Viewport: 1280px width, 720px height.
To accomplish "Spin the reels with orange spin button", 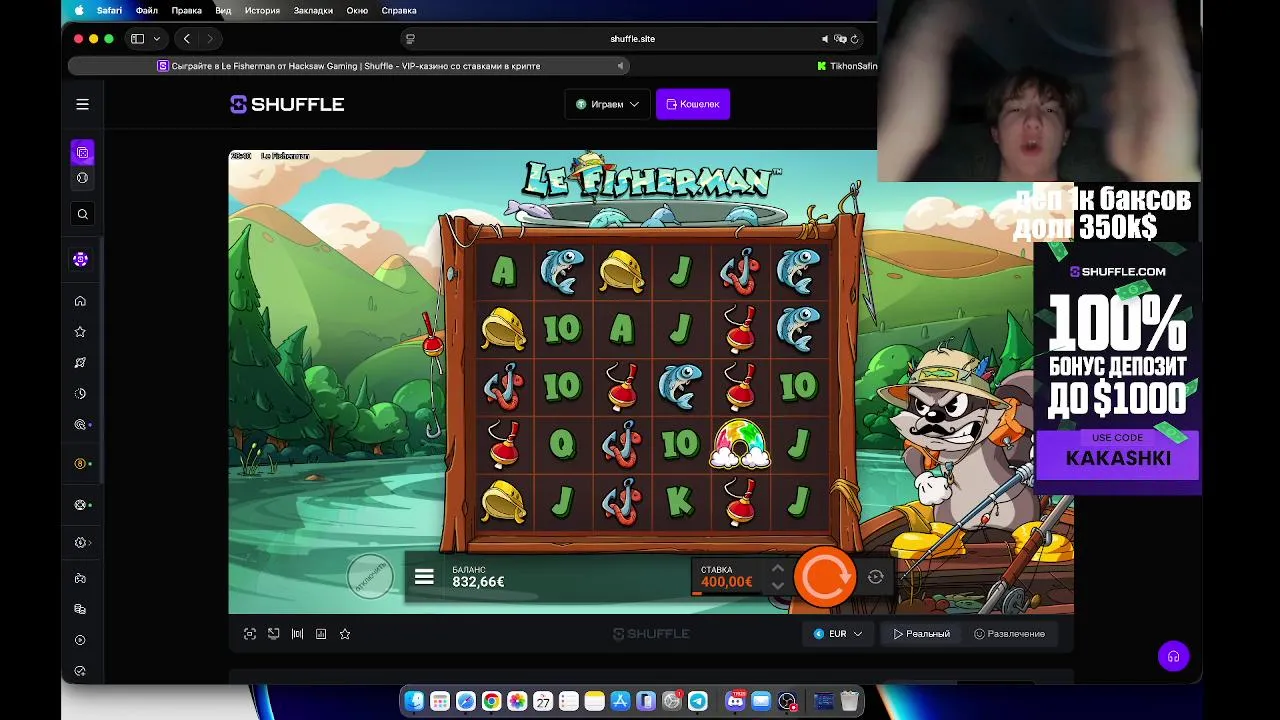I will click(x=825, y=576).
